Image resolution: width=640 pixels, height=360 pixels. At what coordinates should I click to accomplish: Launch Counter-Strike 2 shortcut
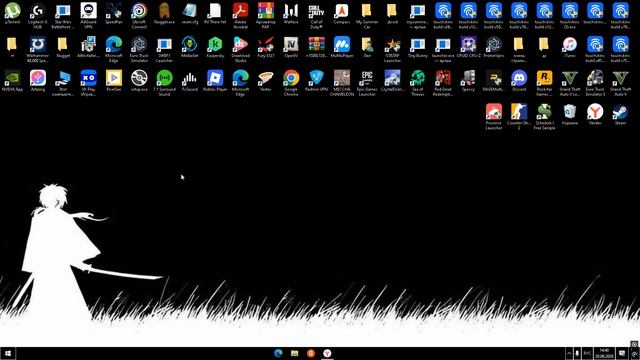(519, 116)
